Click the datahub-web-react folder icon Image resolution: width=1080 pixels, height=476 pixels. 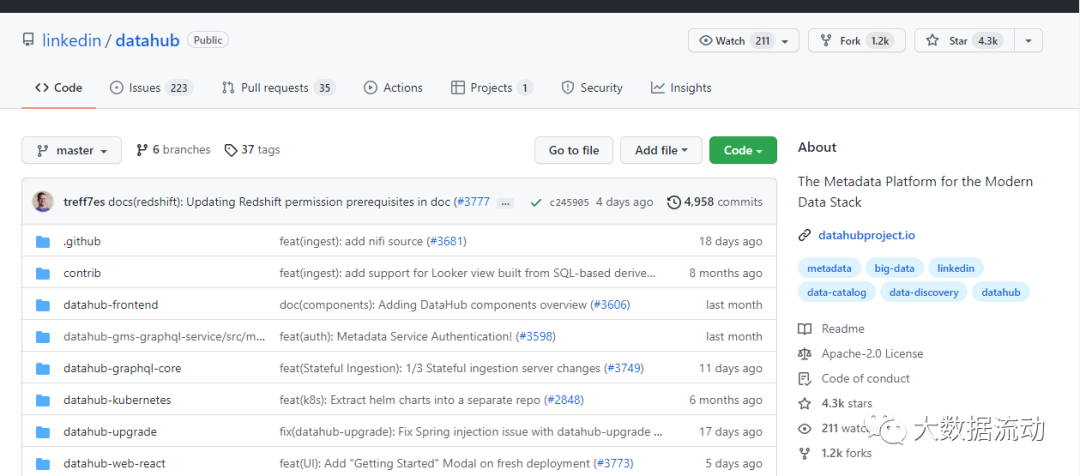[x=43, y=464]
